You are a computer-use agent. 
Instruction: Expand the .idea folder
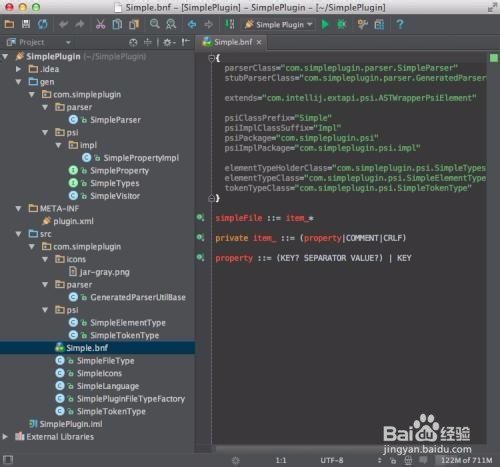pos(18,69)
